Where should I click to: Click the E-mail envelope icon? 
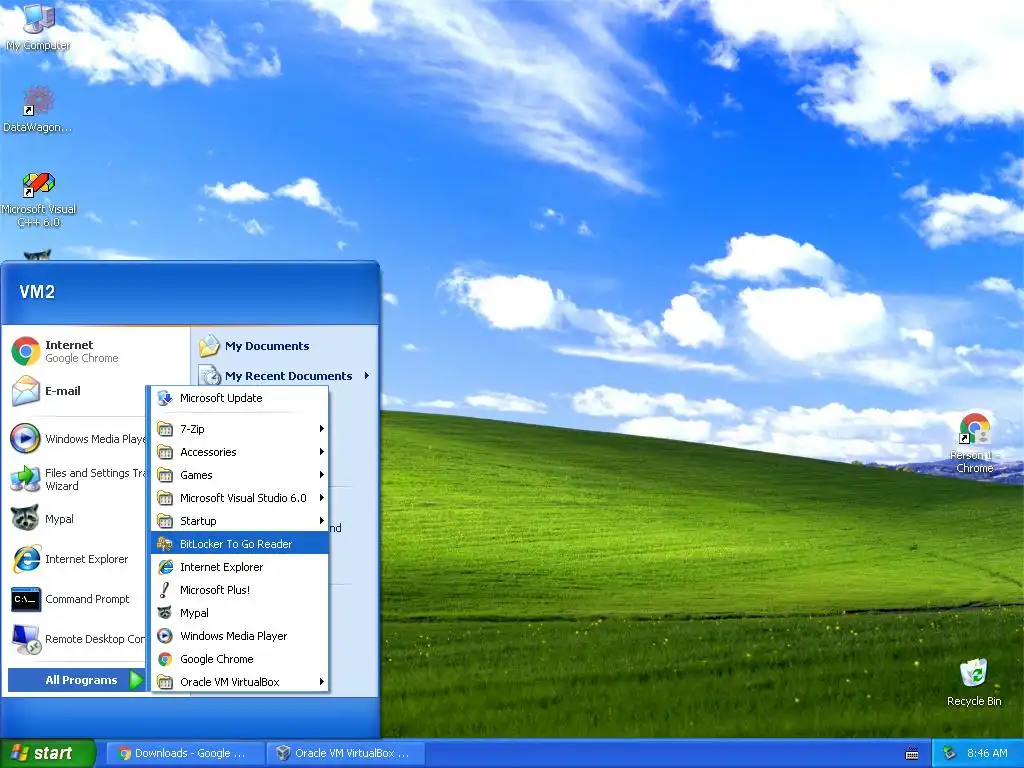[25, 391]
